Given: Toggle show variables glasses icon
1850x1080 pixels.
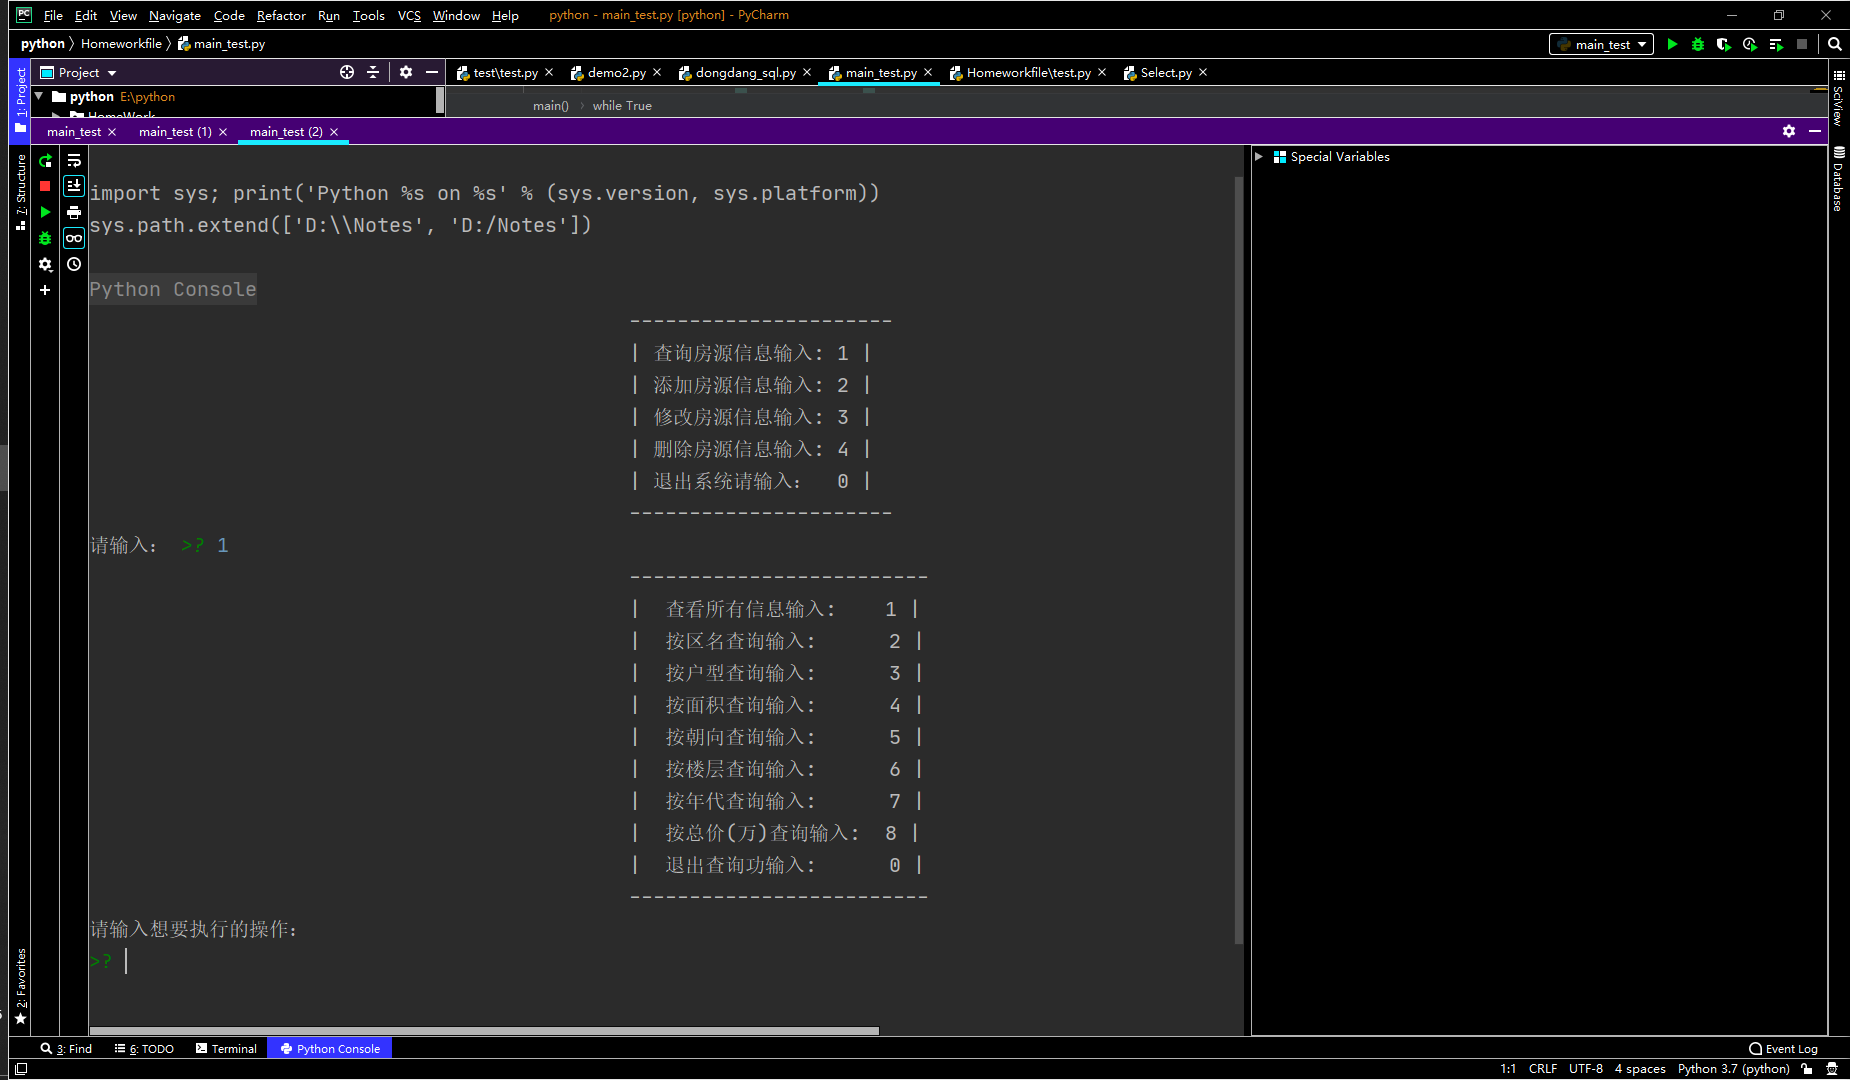Looking at the screenshot, I should click(x=74, y=238).
